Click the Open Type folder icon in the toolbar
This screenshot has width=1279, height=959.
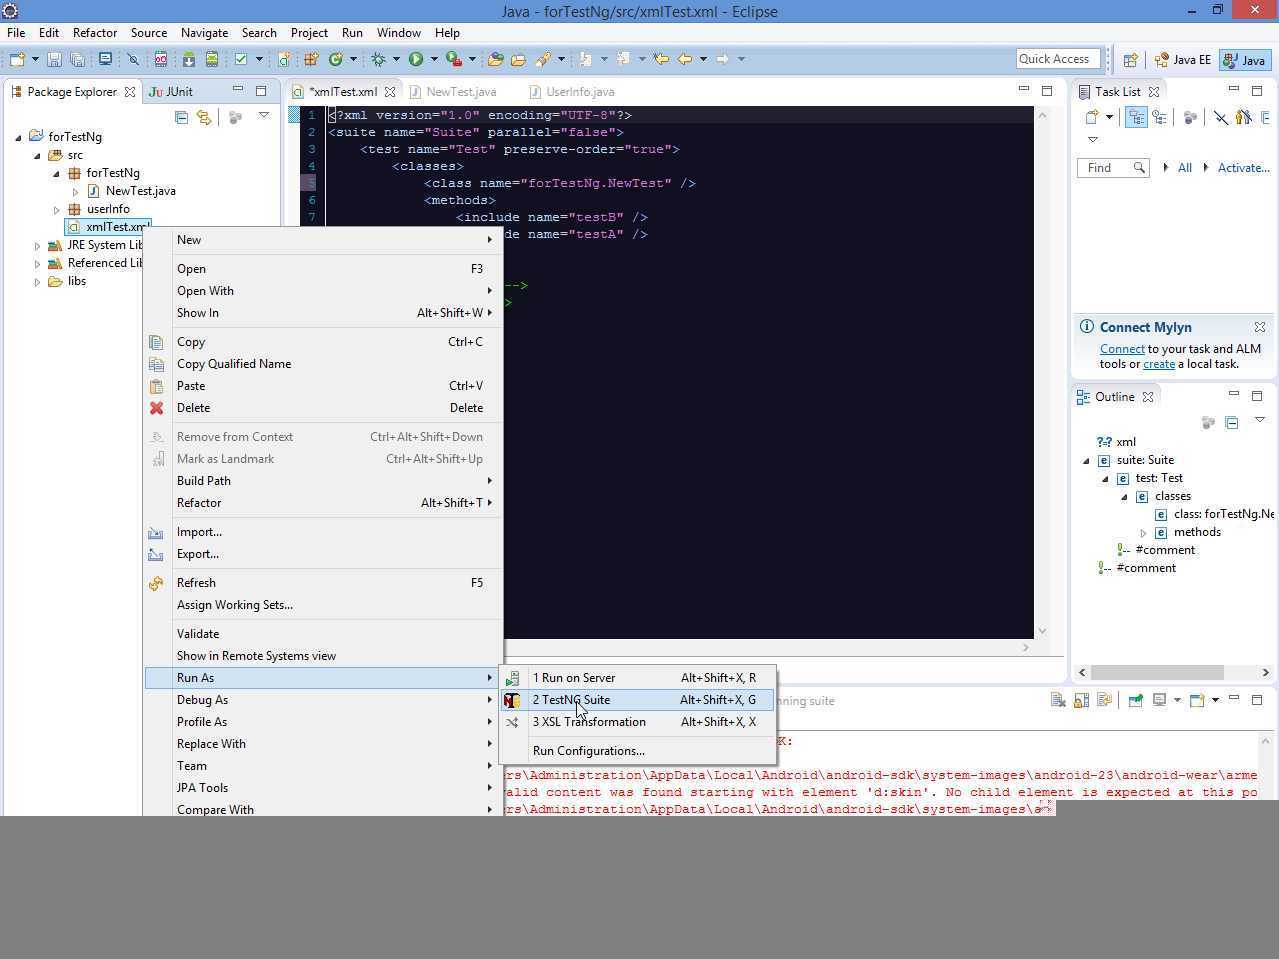click(495, 60)
